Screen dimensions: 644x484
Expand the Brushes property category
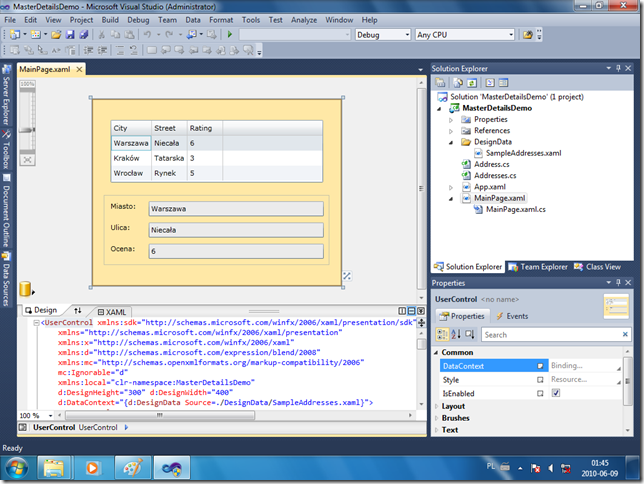click(x=437, y=418)
